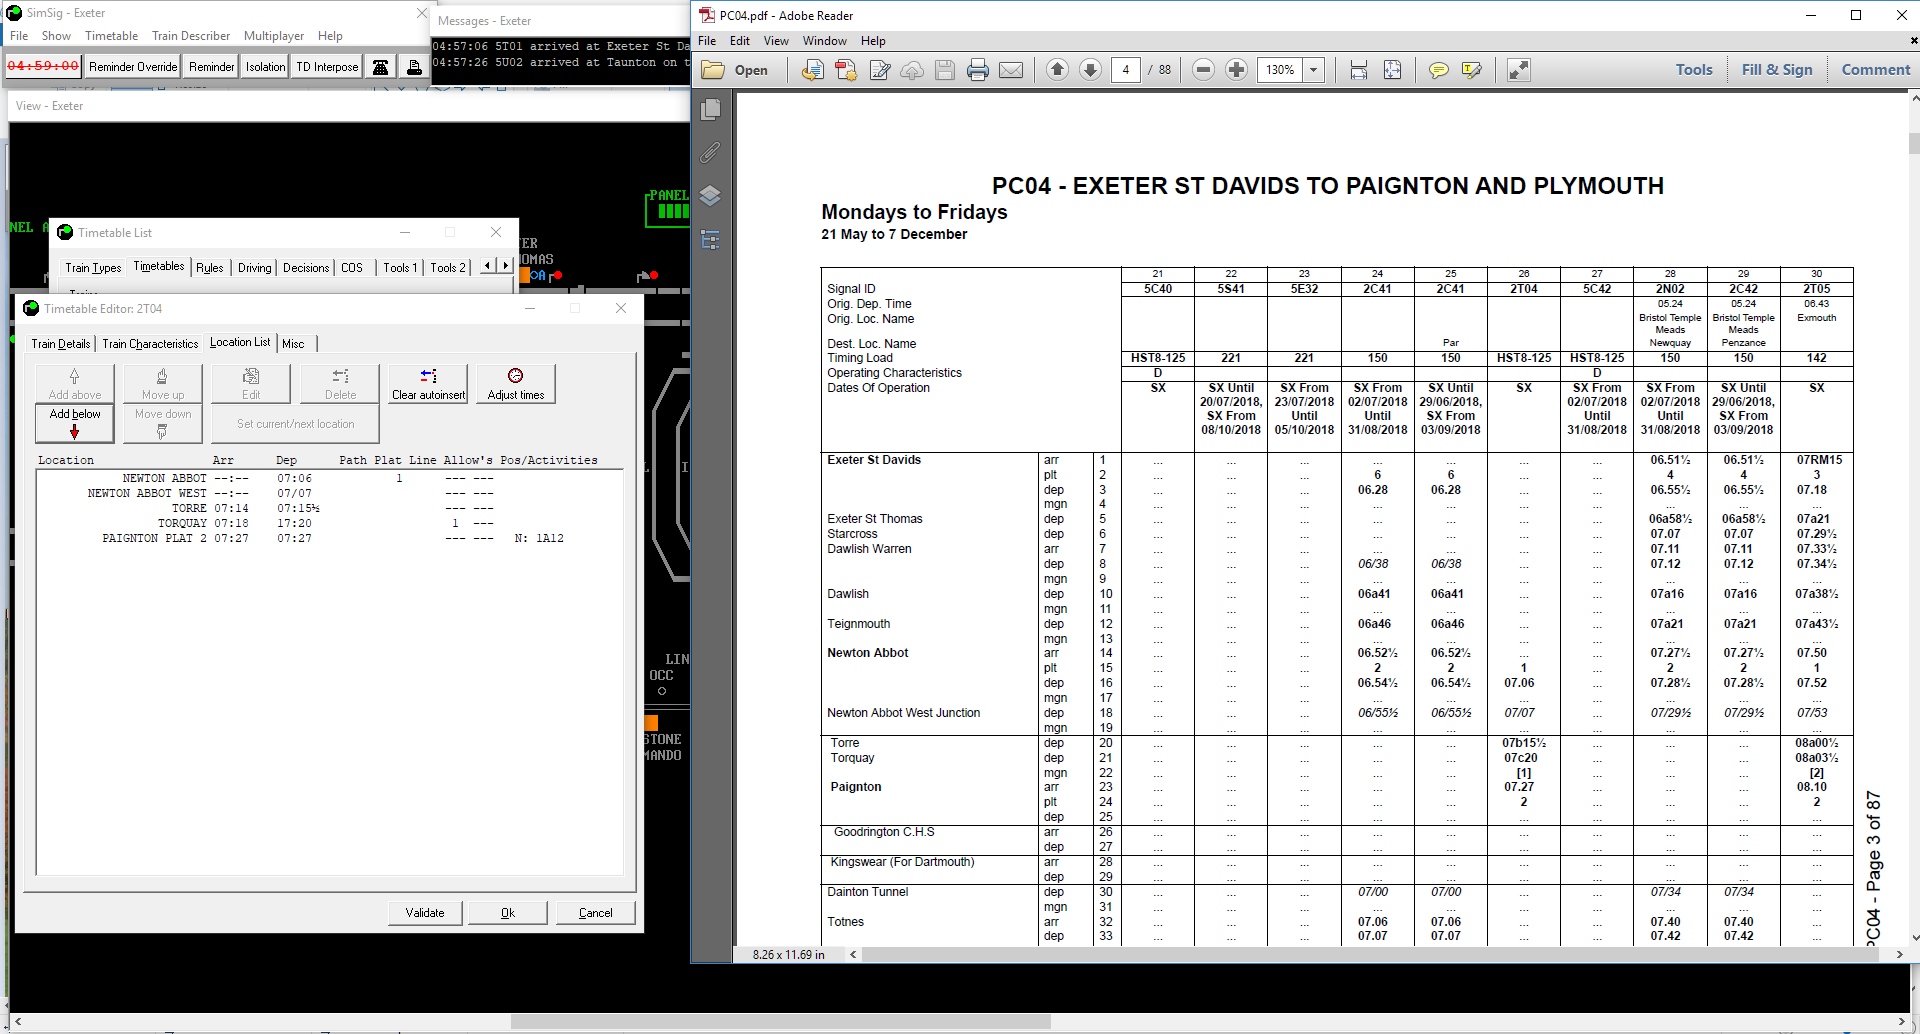Image resolution: width=1920 pixels, height=1034 pixels.
Task: Switch to the Misc tab
Action: [x=293, y=343]
